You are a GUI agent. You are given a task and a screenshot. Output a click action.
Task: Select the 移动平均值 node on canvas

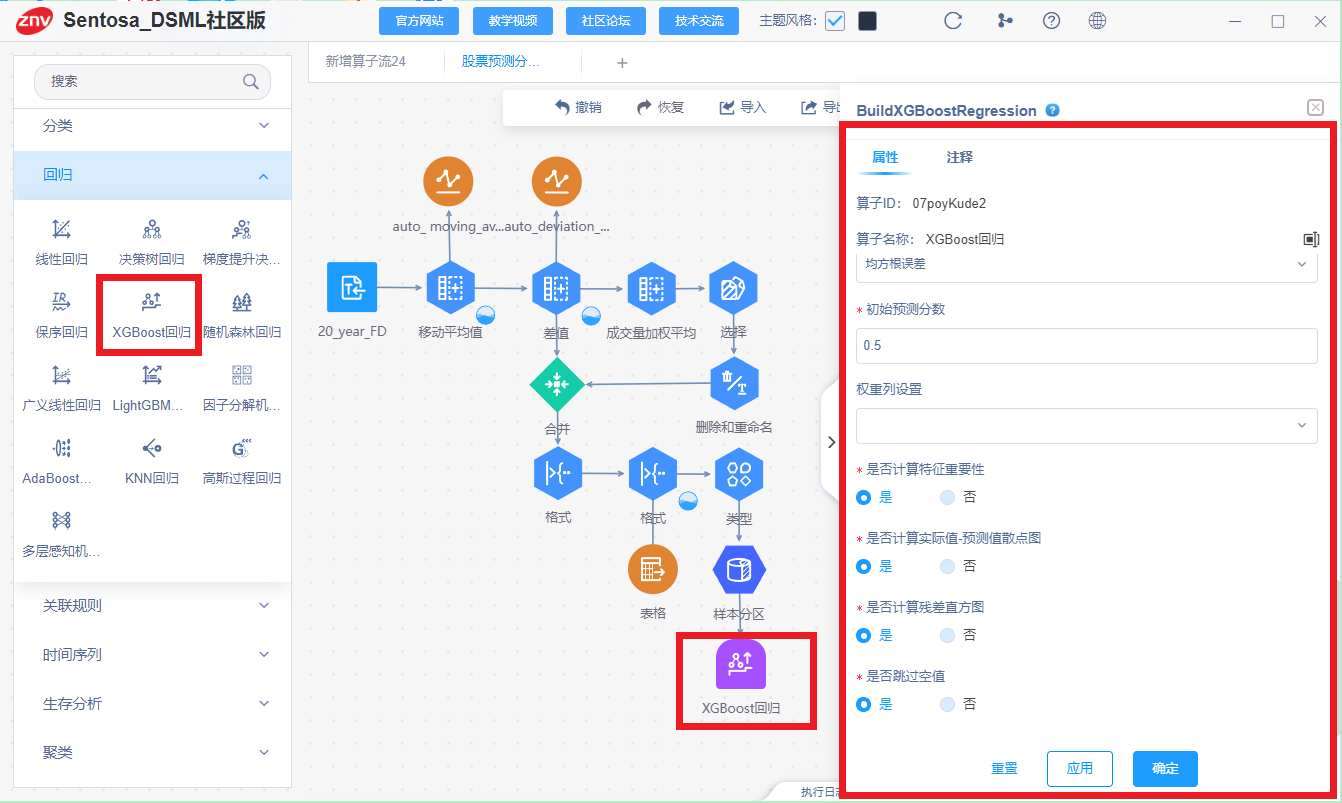tap(450, 288)
